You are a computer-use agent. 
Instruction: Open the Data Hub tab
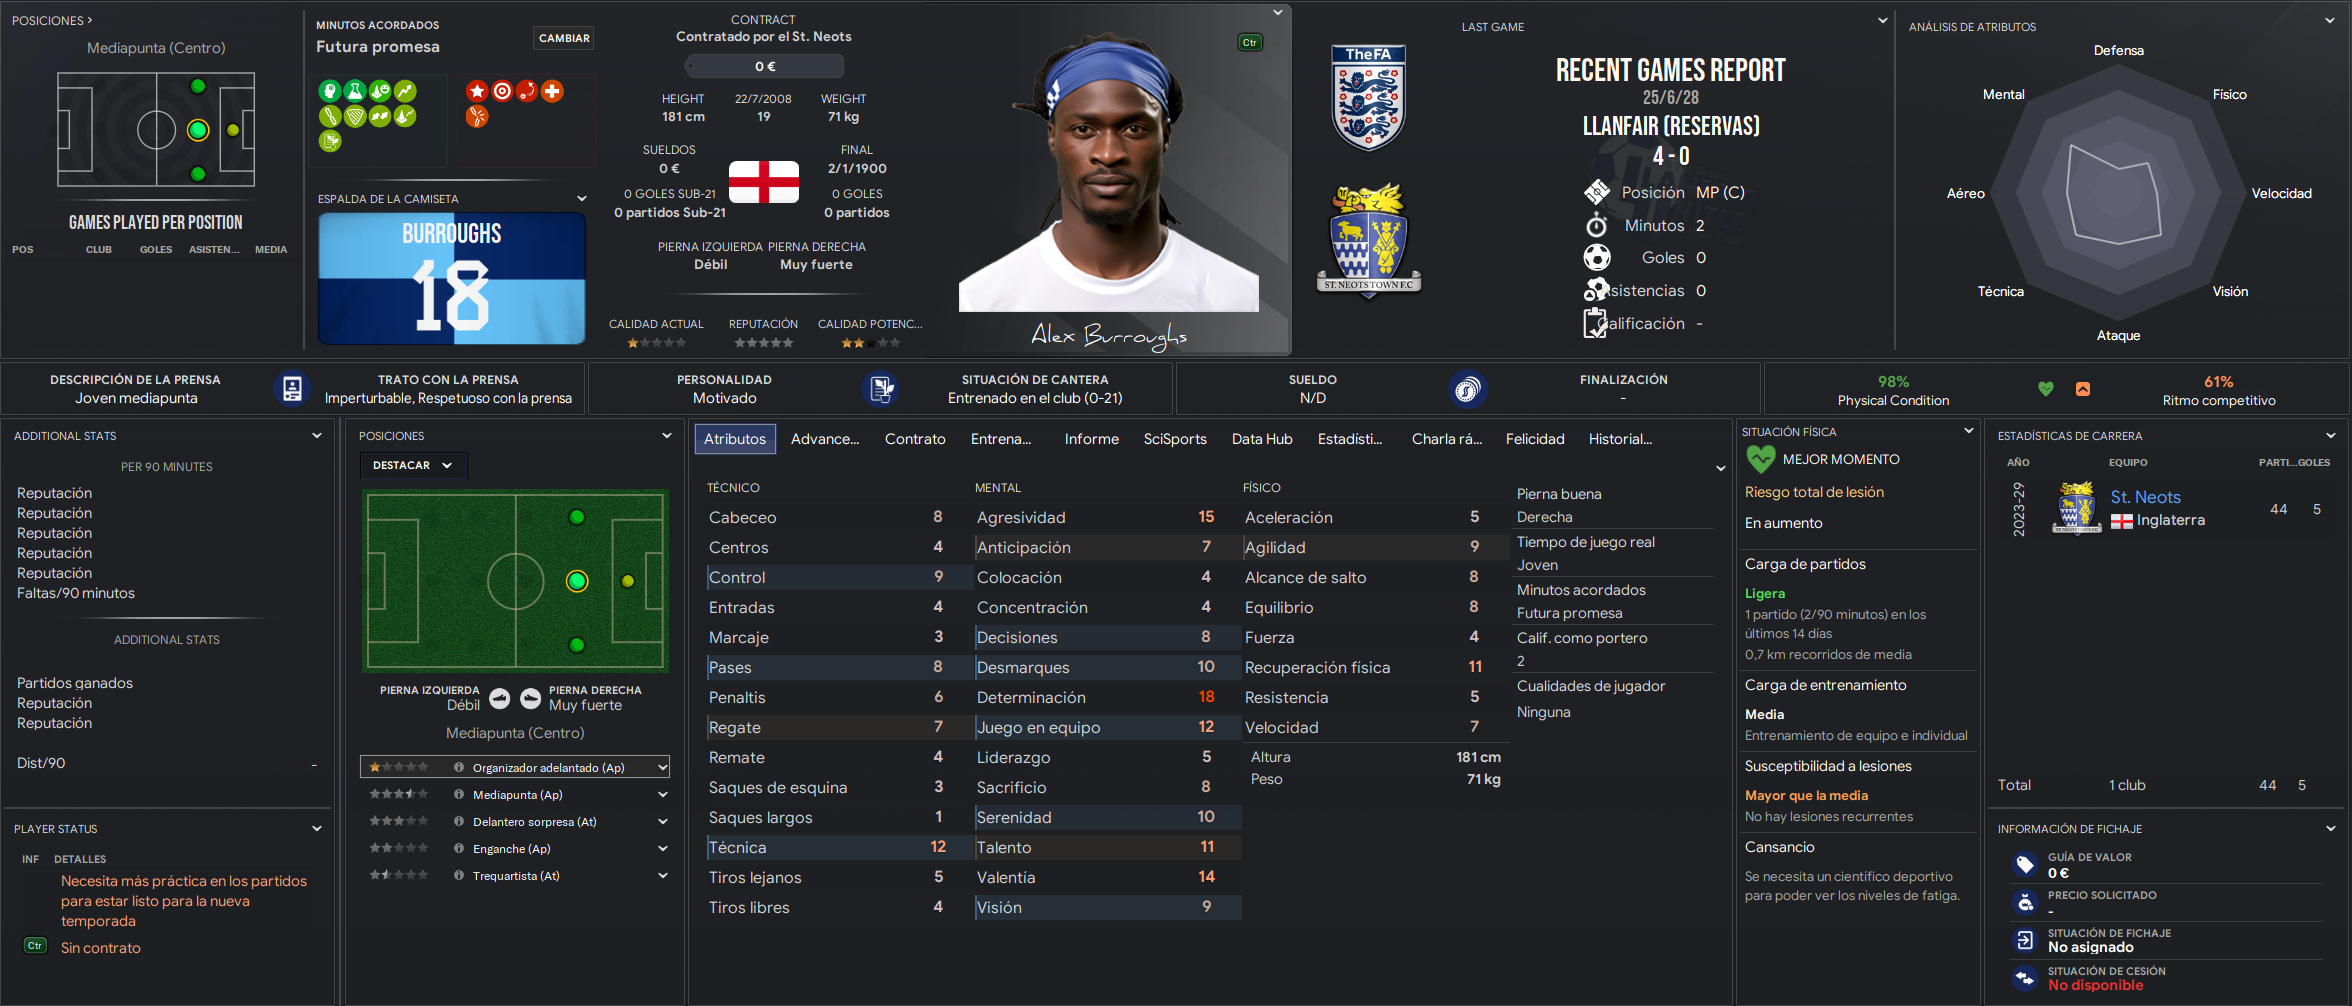tap(1262, 439)
